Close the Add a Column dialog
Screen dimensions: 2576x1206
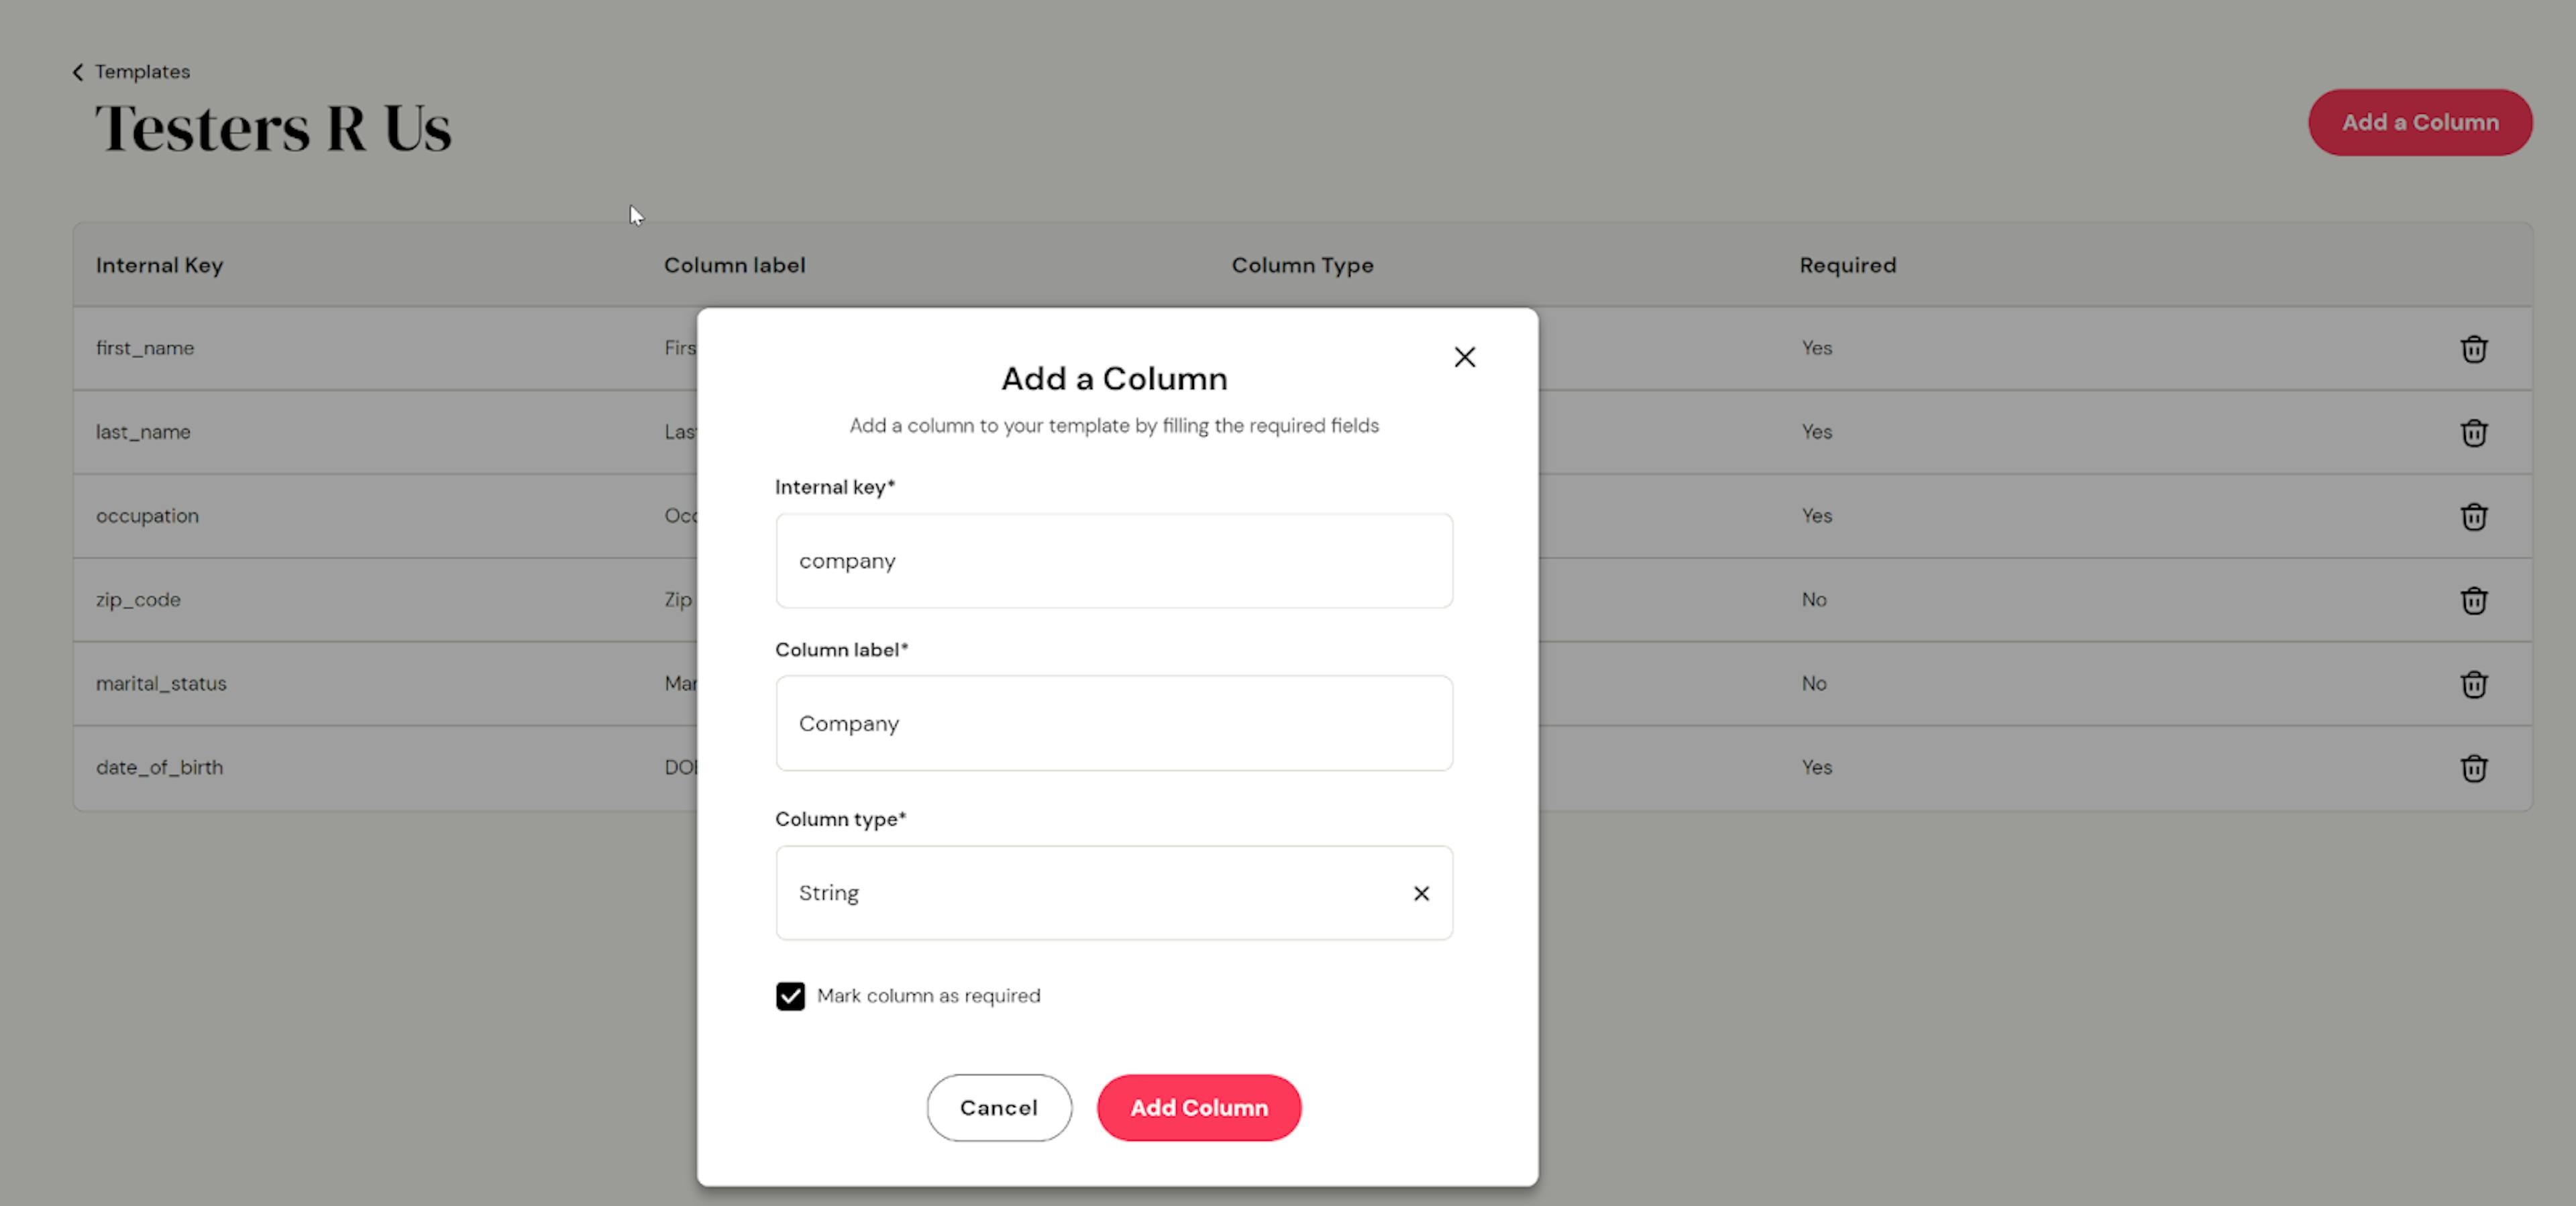click(x=1464, y=357)
